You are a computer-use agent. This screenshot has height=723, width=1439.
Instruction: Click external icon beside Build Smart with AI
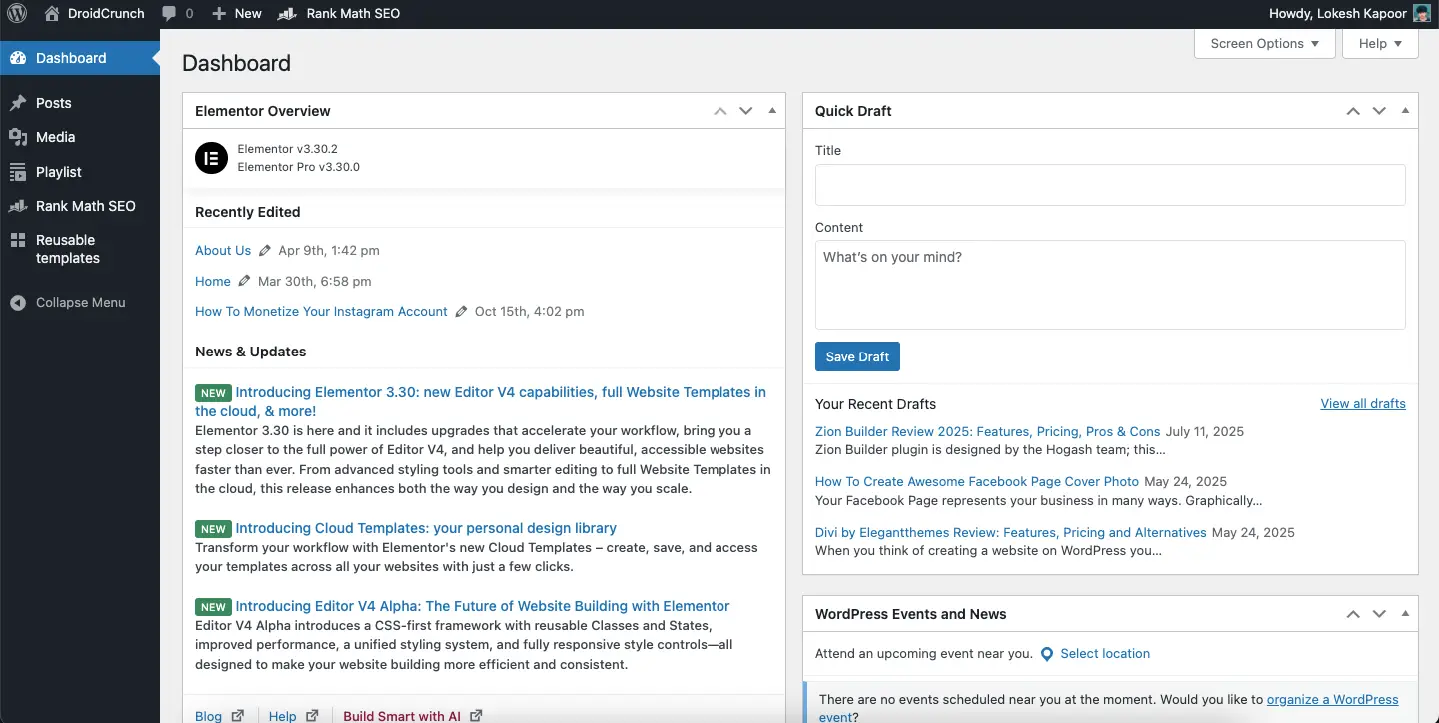click(476, 716)
